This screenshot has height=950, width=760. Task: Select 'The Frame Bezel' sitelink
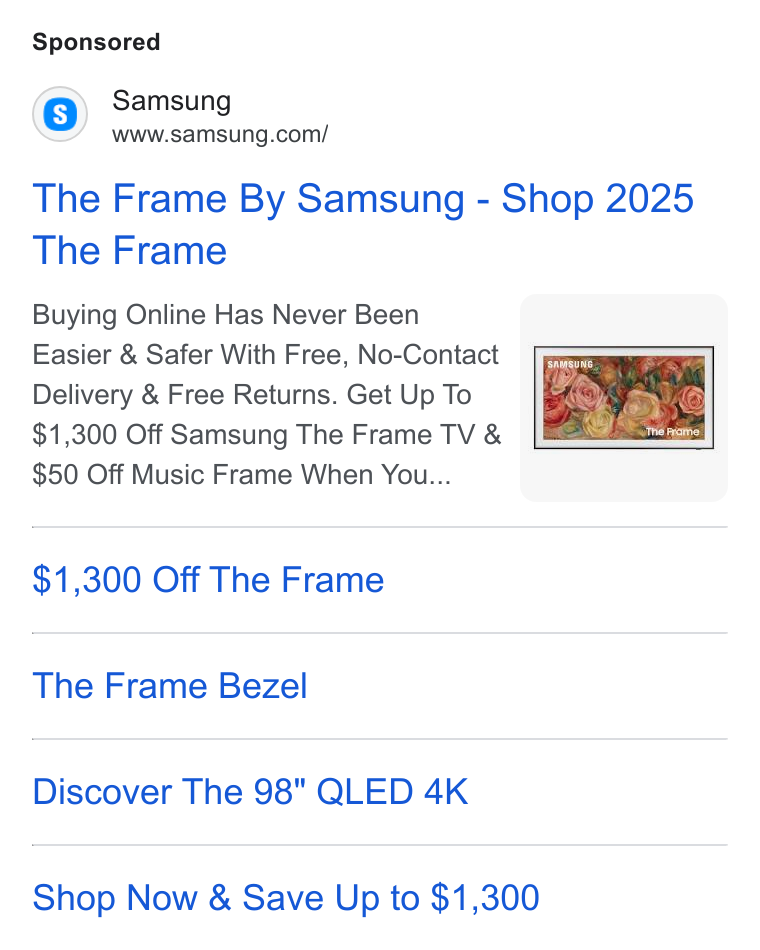click(170, 686)
